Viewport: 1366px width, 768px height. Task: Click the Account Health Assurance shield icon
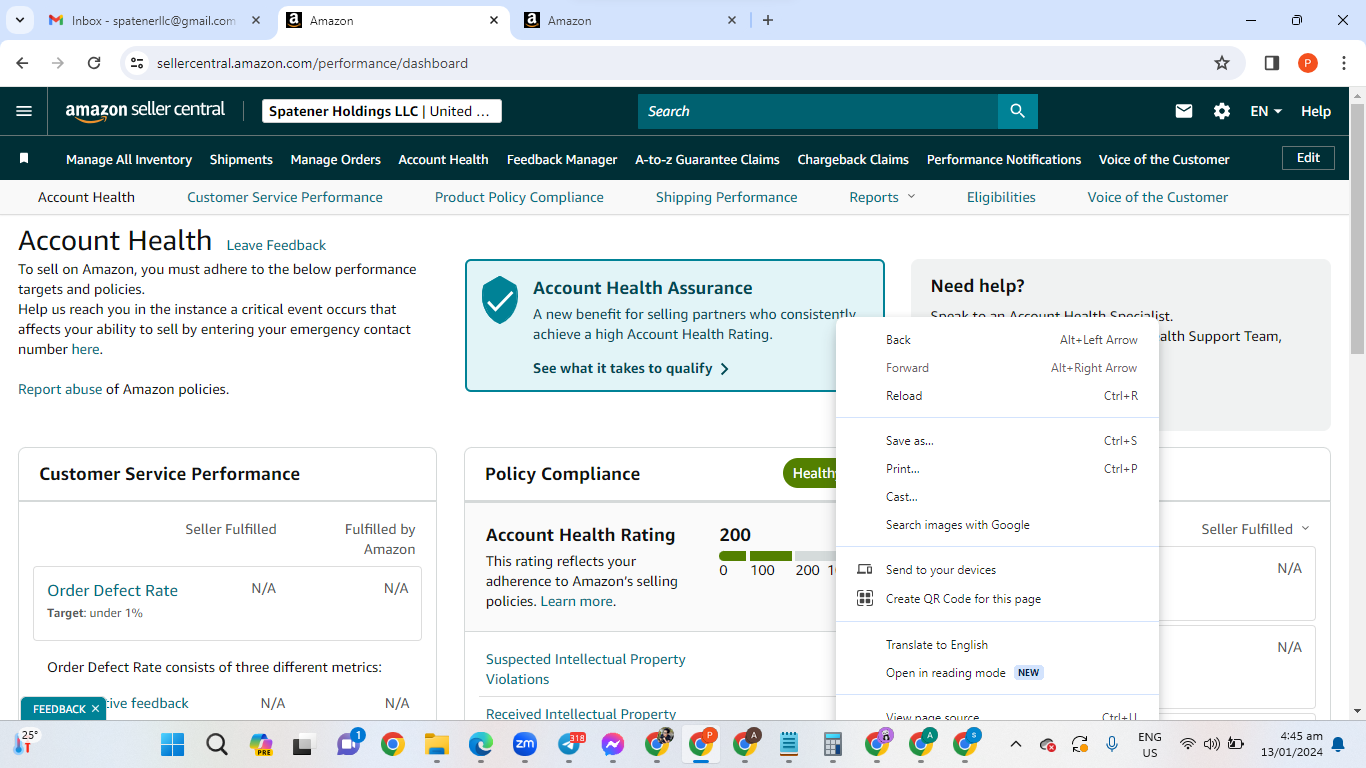click(500, 300)
